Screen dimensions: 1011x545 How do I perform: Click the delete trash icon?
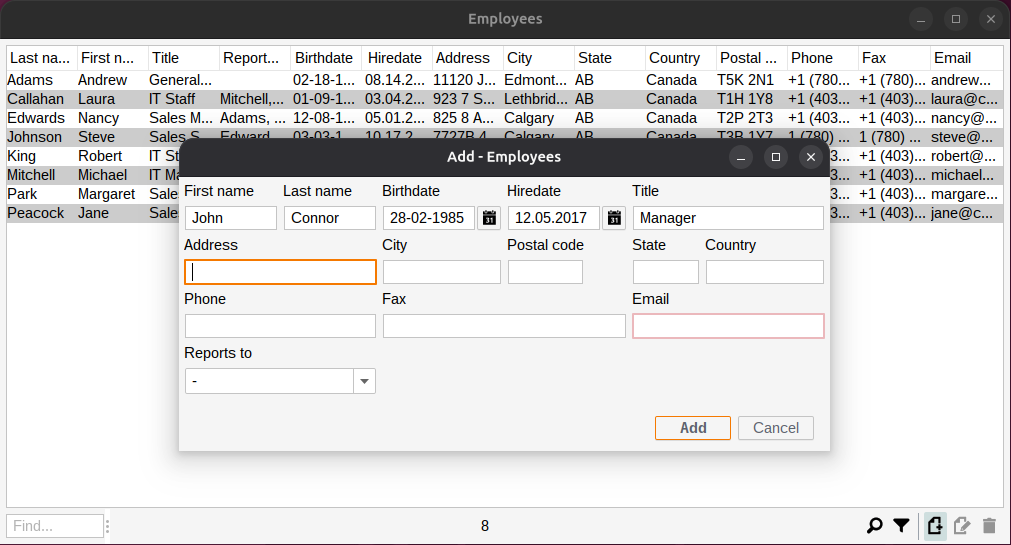[989, 525]
